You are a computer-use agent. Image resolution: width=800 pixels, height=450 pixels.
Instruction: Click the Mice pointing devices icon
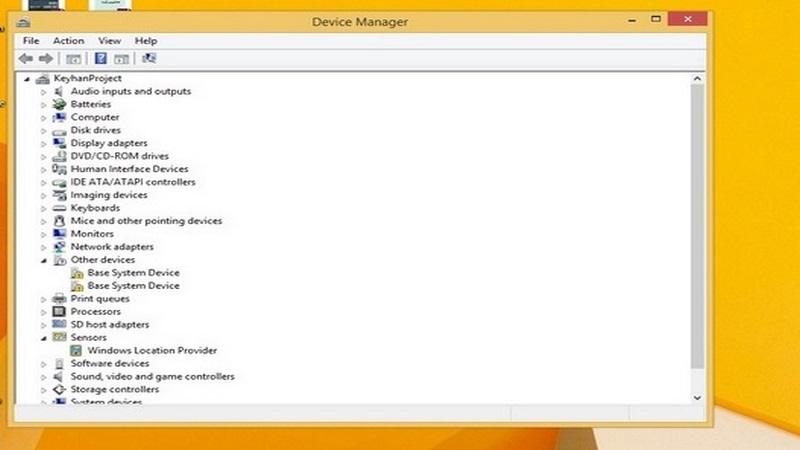[59, 221]
